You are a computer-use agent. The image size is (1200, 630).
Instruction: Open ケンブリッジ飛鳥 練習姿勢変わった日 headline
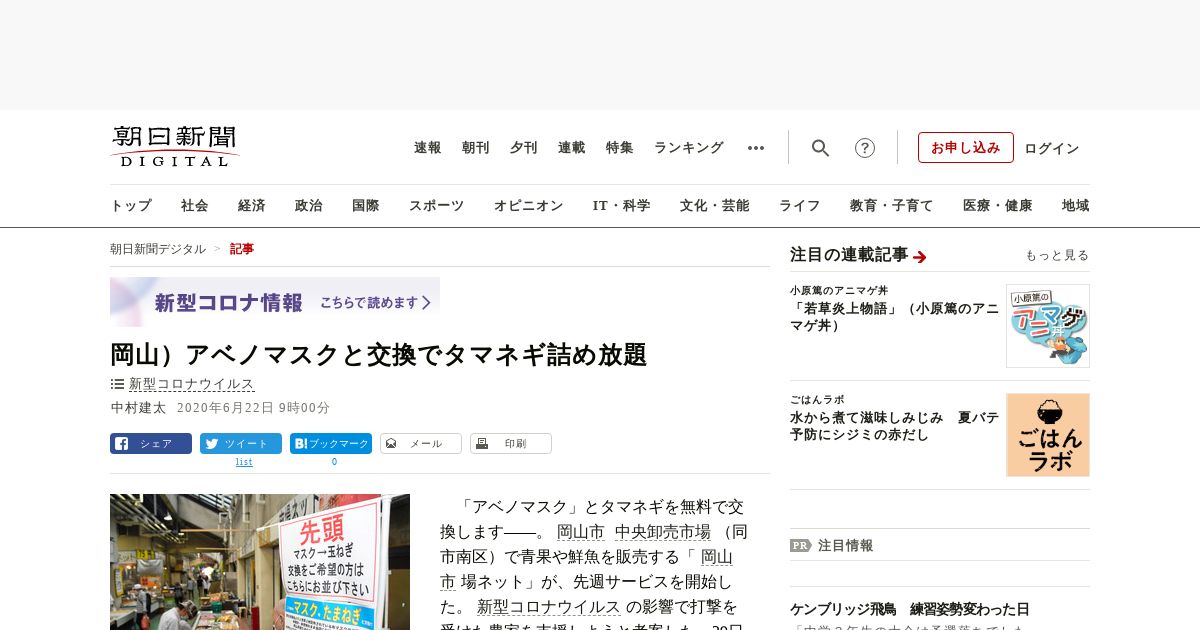coord(909,609)
